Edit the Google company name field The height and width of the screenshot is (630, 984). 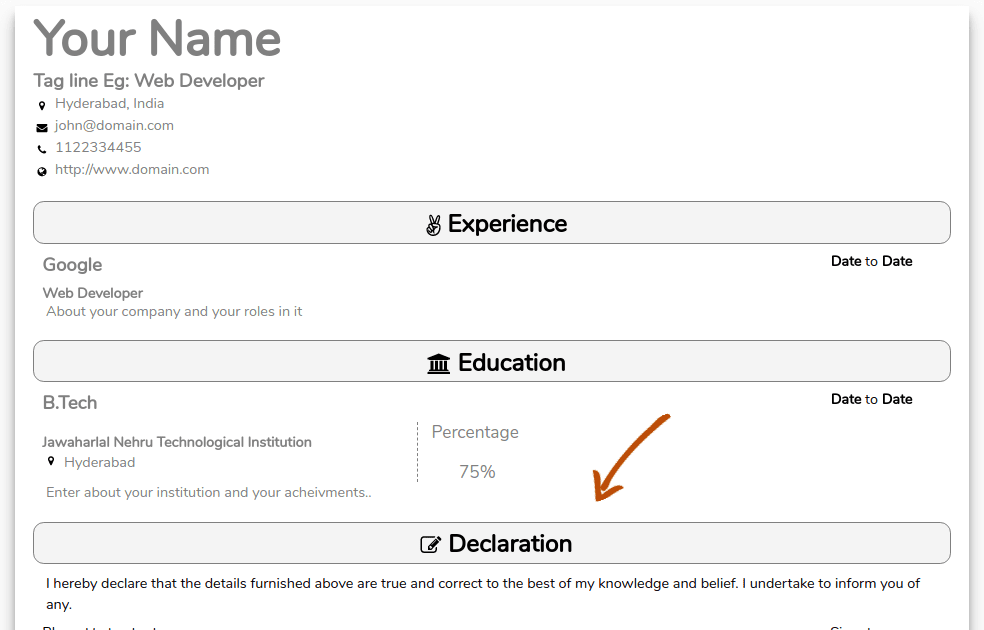72,265
